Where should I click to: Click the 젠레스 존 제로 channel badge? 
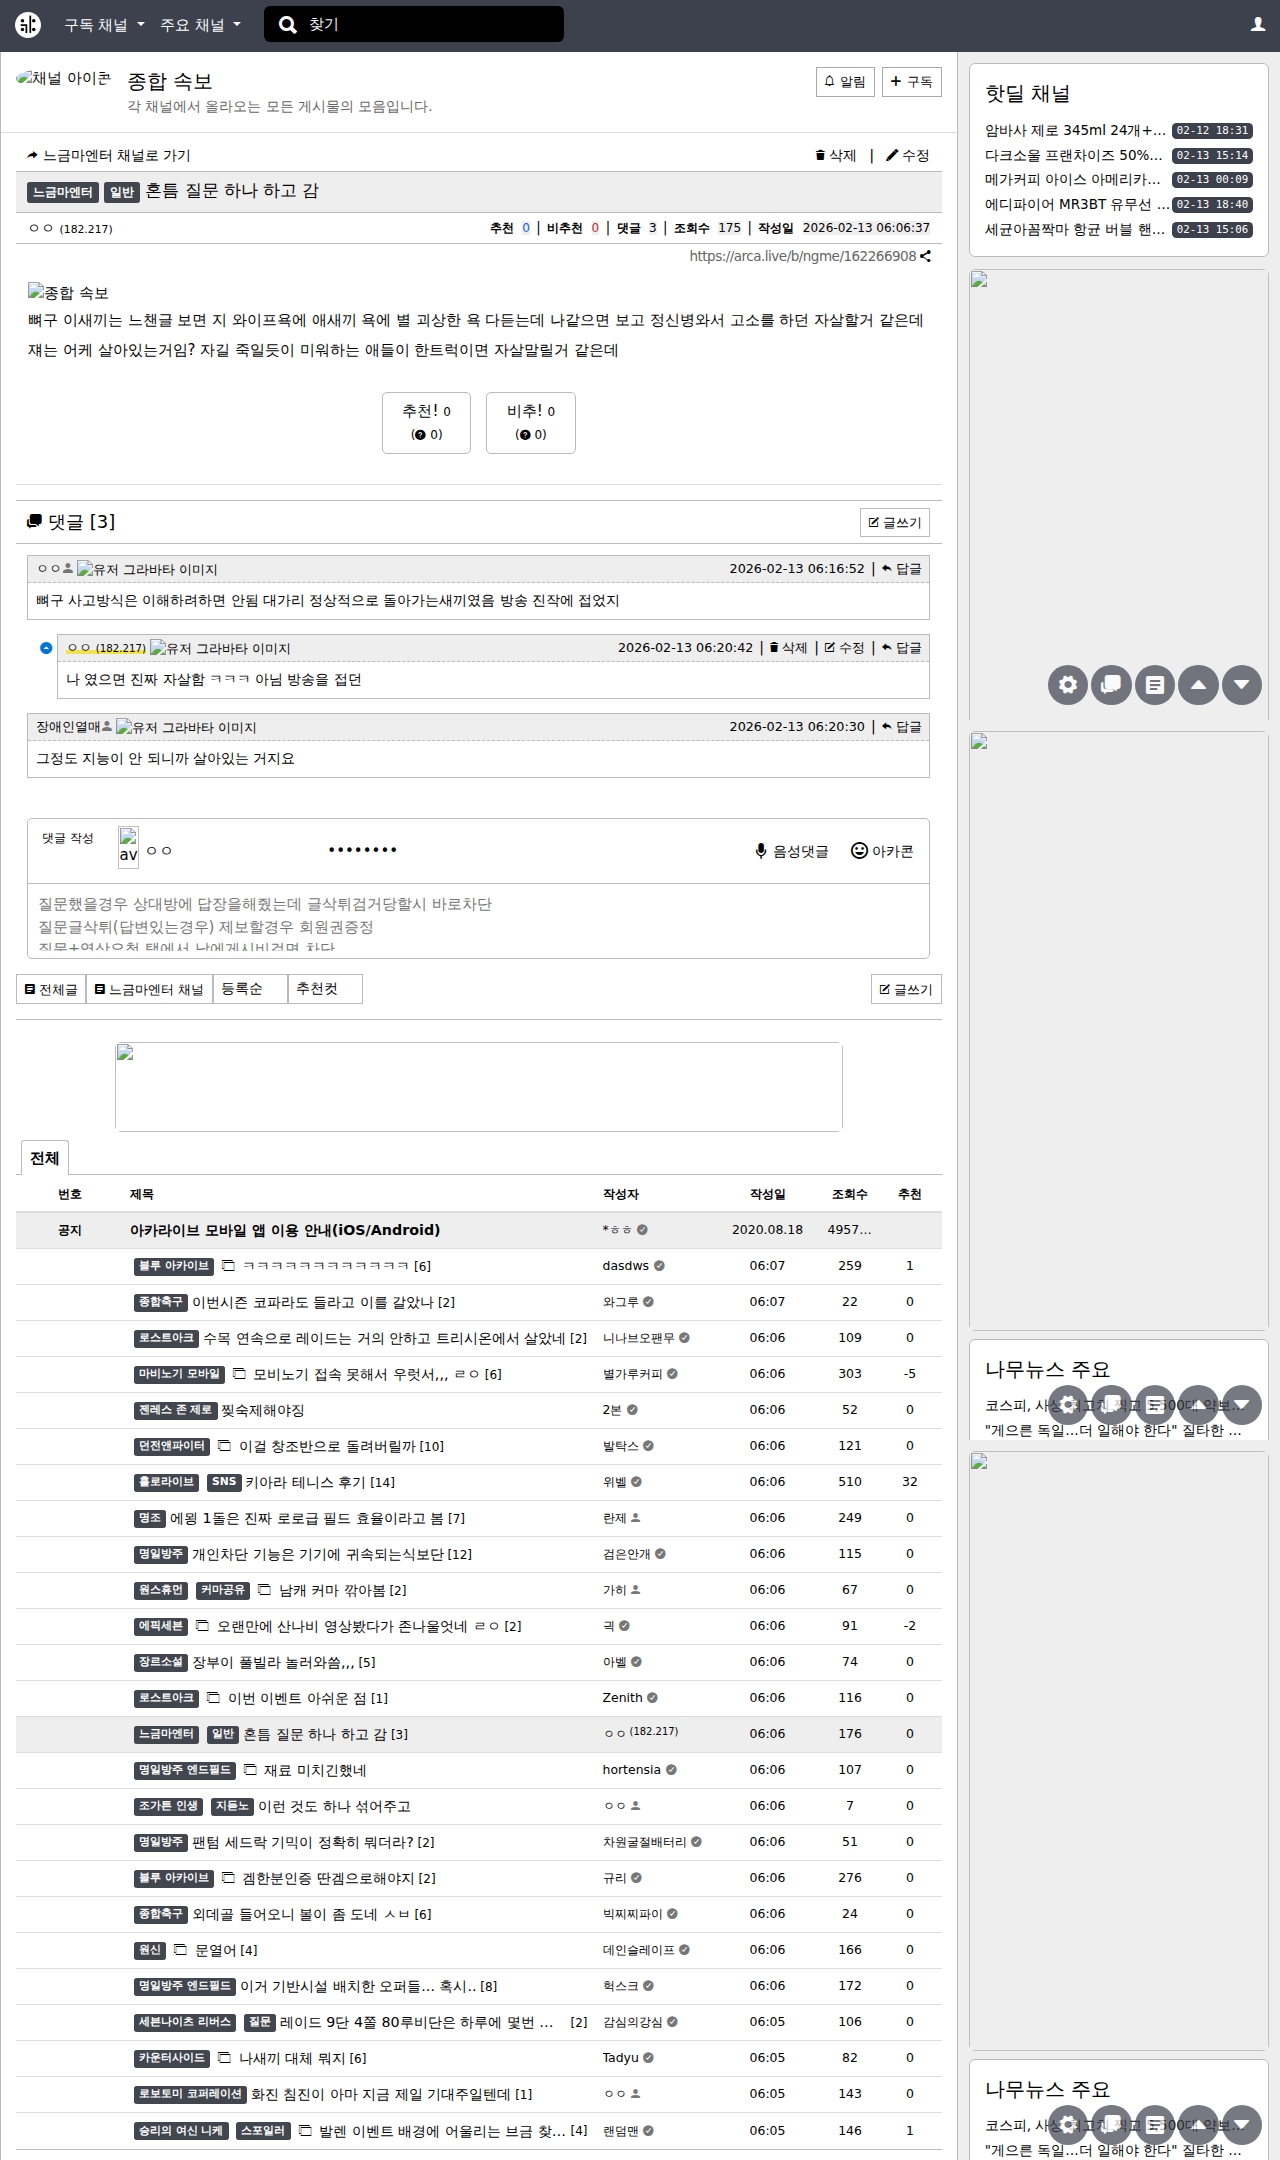tap(175, 1410)
